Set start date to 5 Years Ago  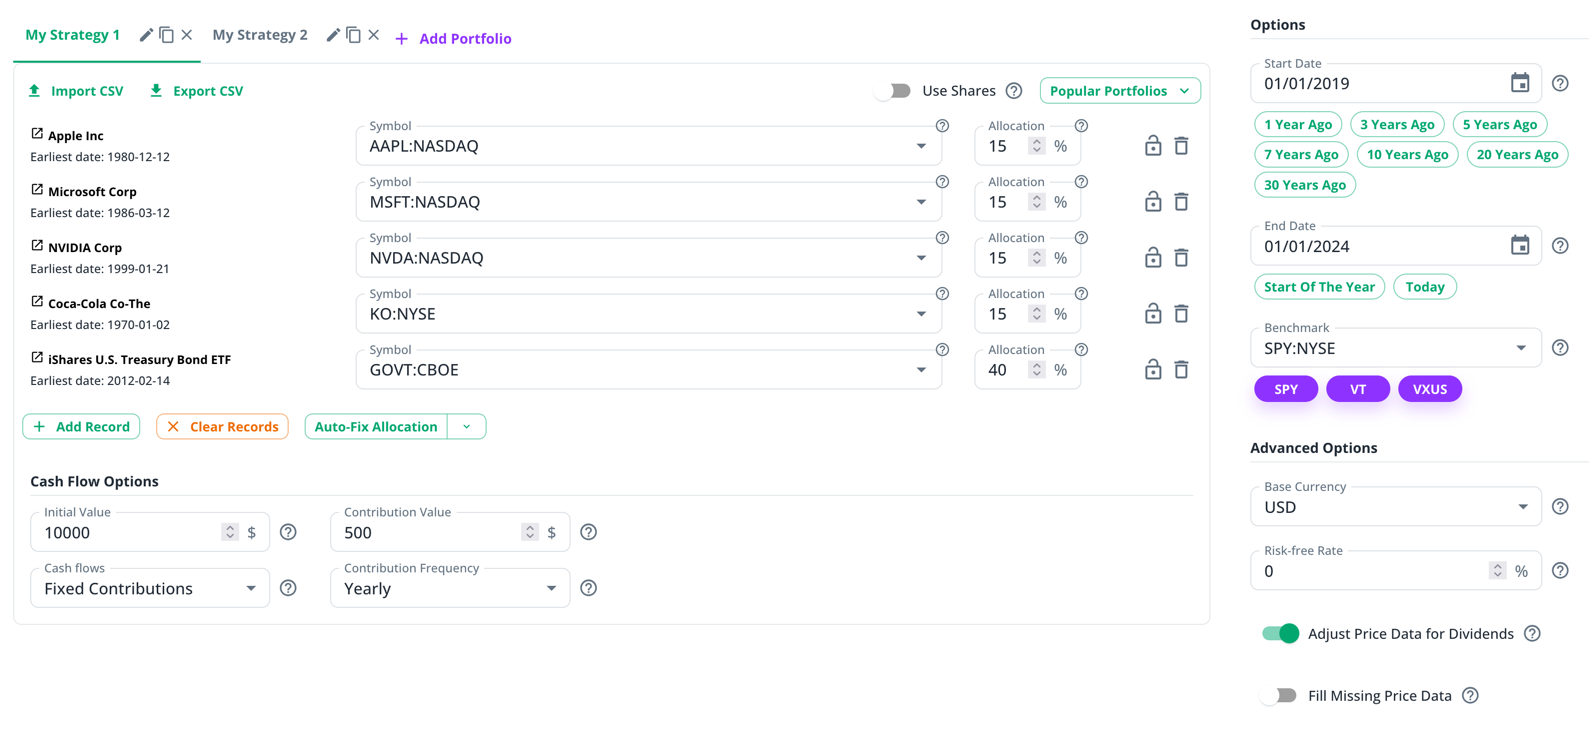1499,125
